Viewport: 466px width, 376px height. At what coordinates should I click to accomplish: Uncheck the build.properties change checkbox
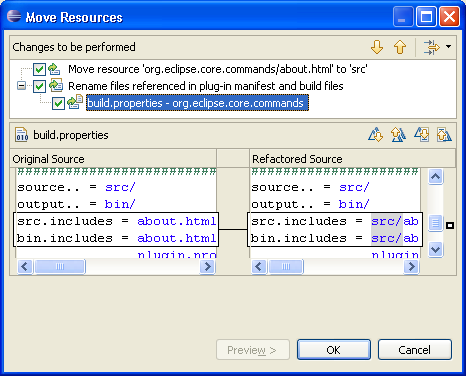pyautogui.click(x=58, y=103)
